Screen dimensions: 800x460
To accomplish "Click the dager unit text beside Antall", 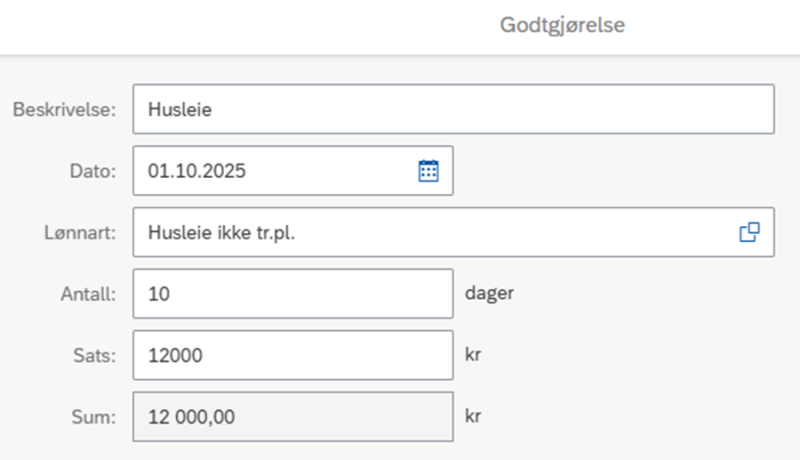I will (489, 293).
